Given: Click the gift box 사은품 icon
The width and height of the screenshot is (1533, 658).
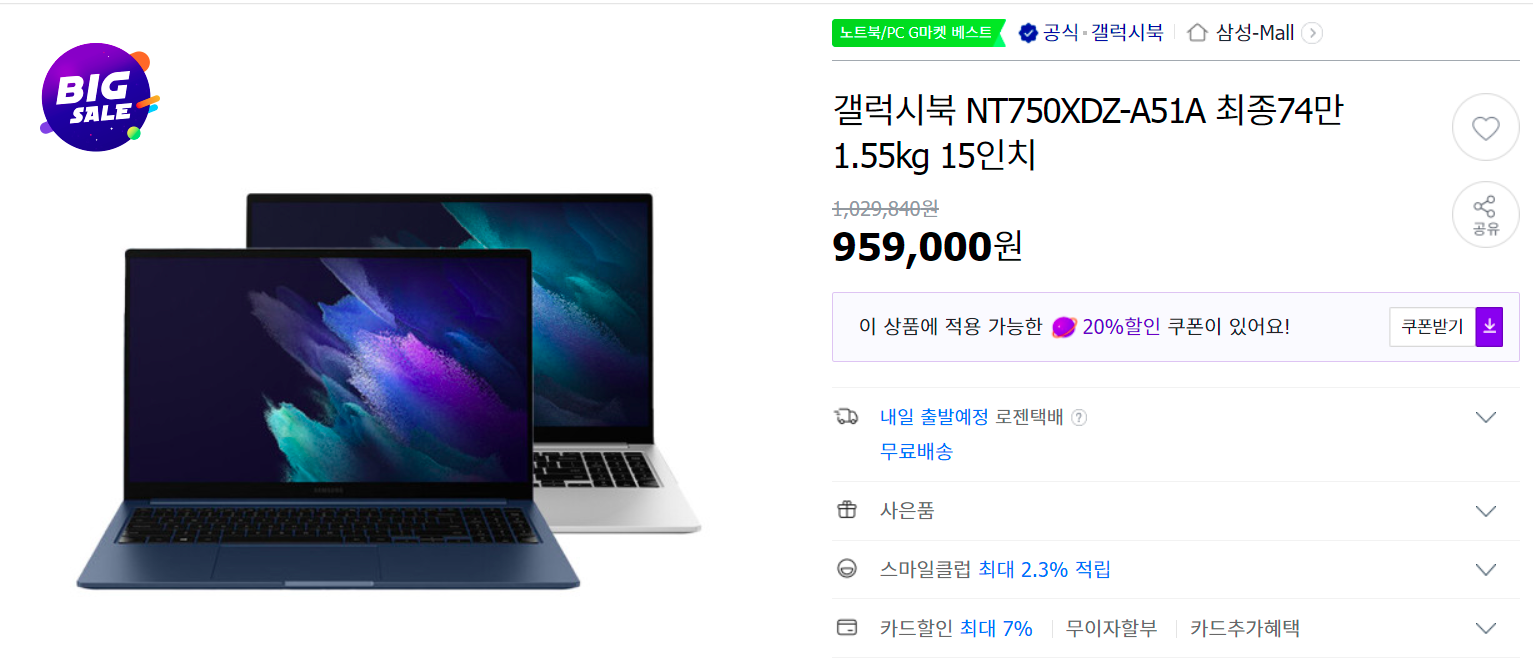Looking at the screenshot, I should 846,511.
